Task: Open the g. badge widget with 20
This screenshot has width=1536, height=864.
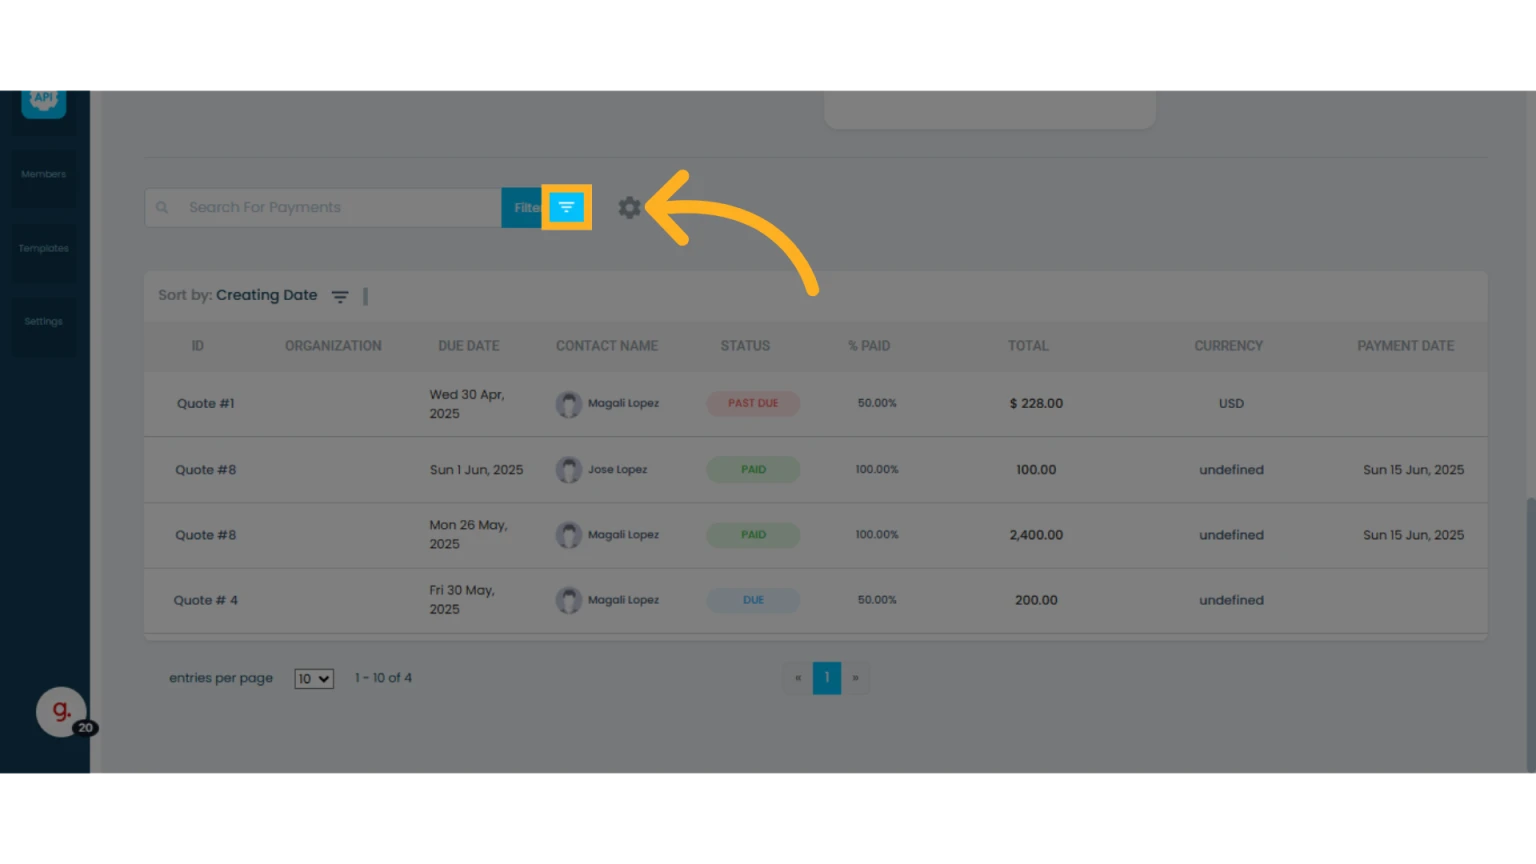Action: (x=63, y=712)
